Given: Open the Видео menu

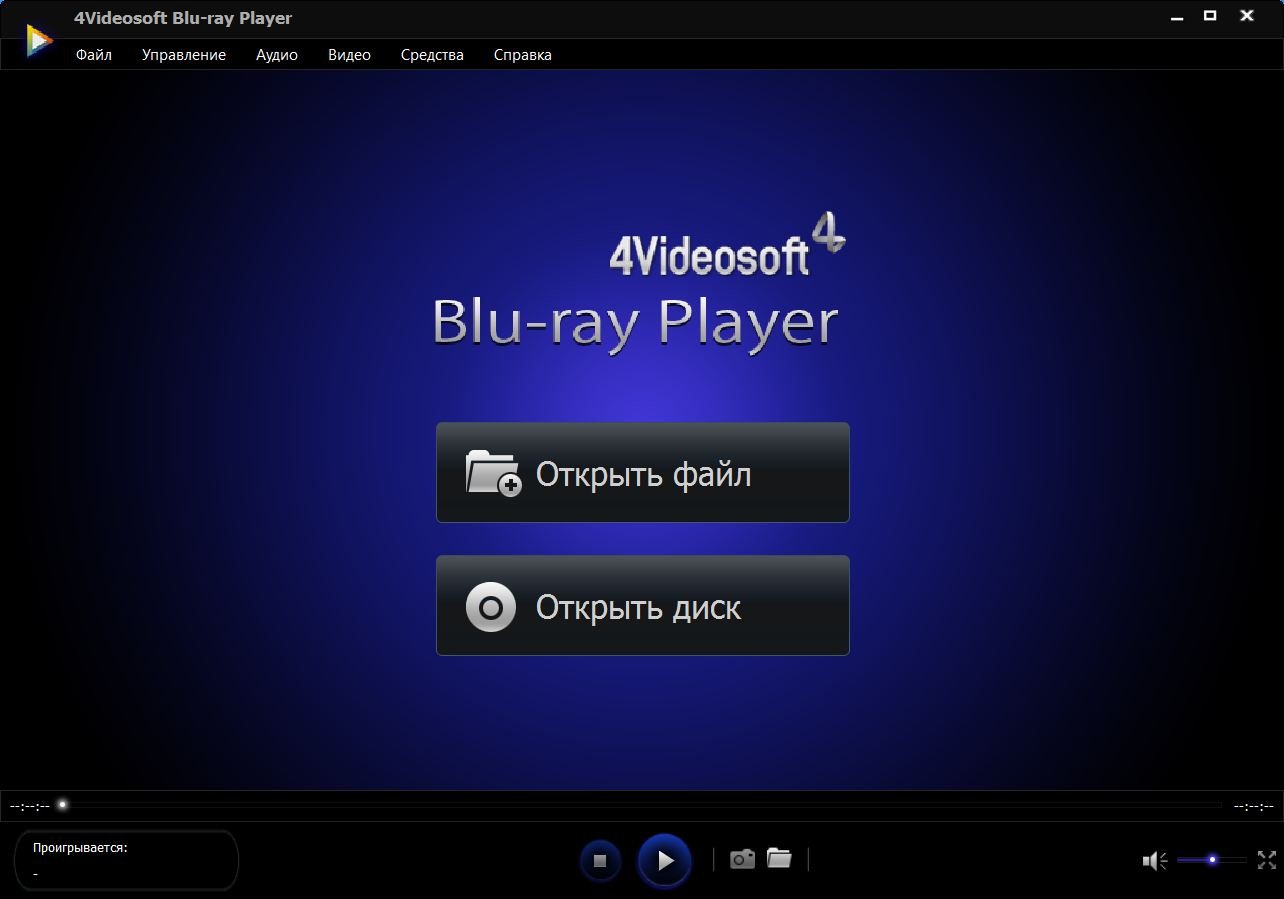Looking at the screenshot, I should pos(349,55).
